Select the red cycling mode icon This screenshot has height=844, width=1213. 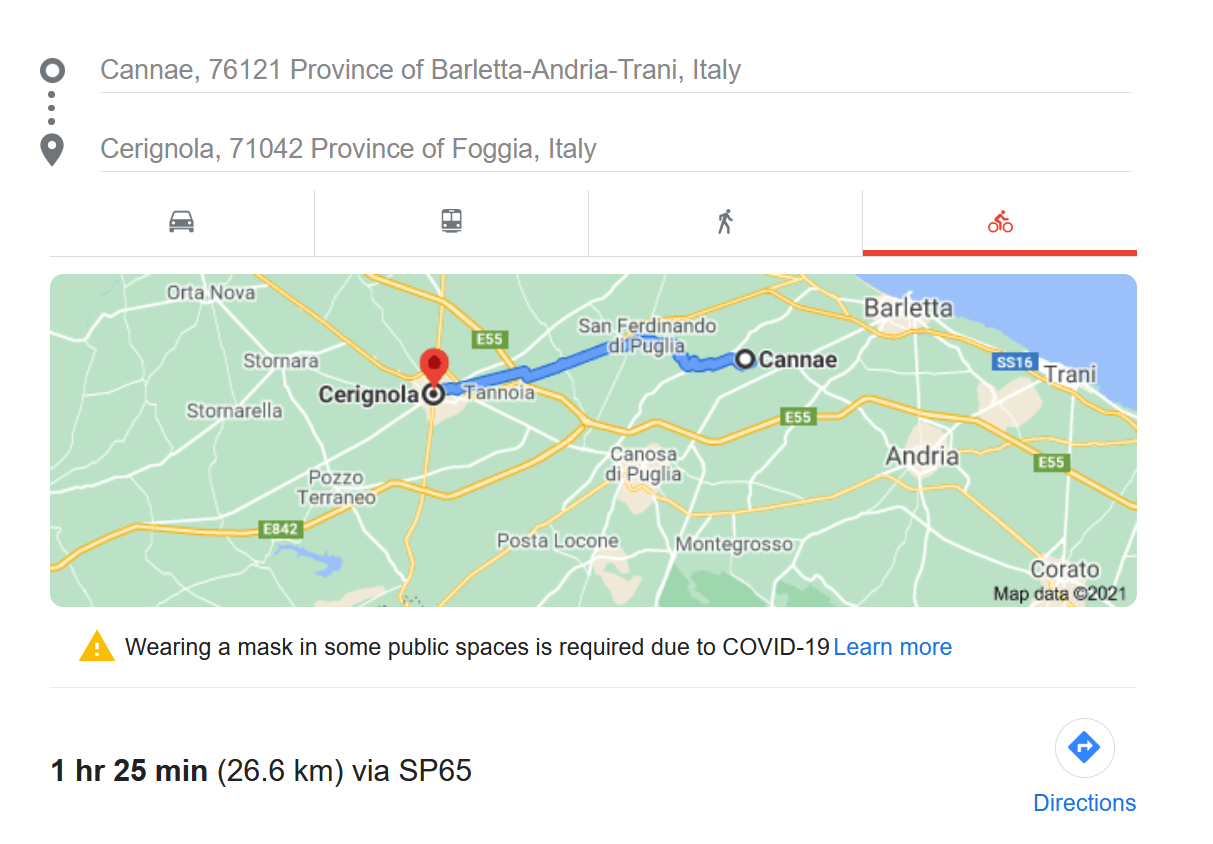point(1000,221)
